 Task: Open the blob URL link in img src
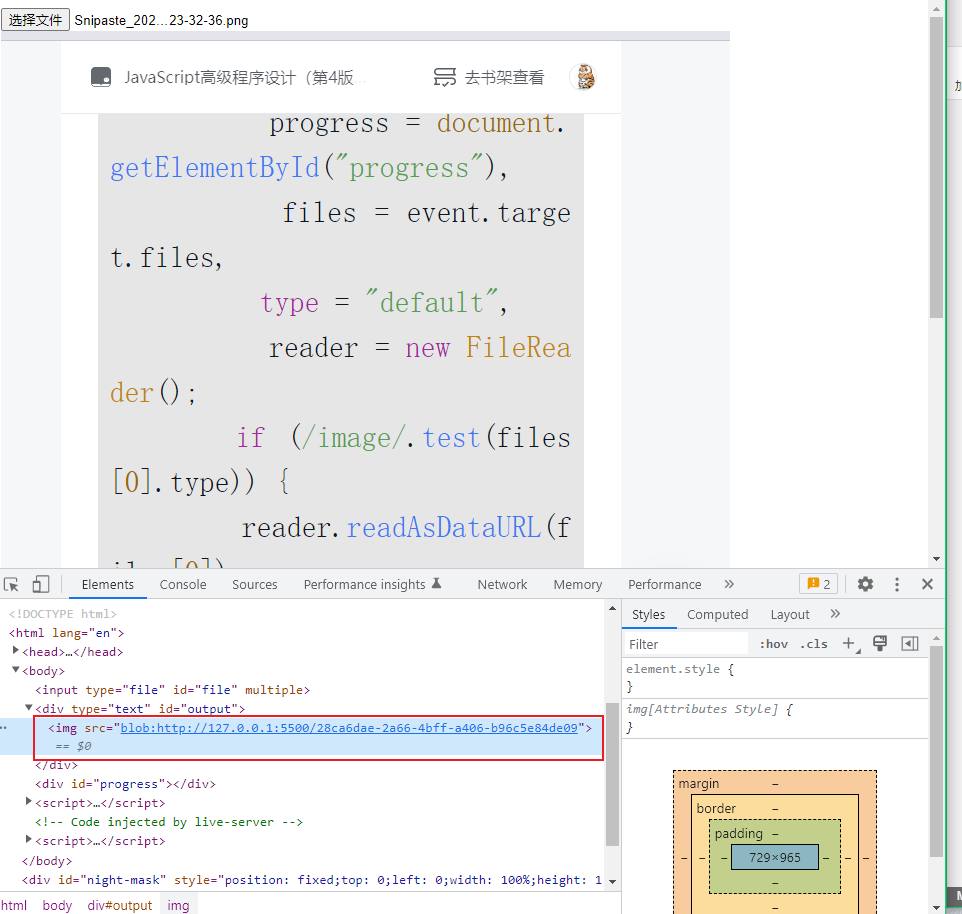pyautogui.click(x=349, y=728)
